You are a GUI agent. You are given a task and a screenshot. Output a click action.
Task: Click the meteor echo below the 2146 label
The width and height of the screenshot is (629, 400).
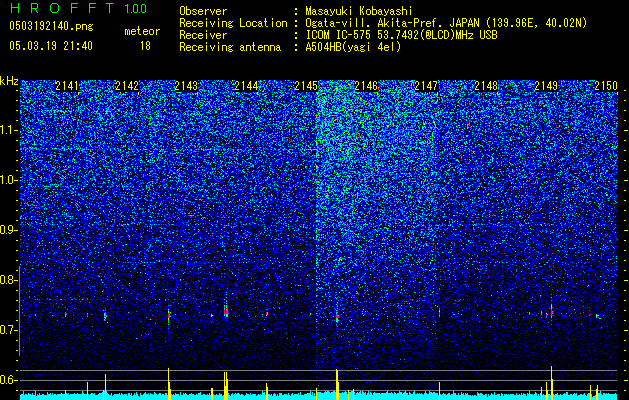337,317
